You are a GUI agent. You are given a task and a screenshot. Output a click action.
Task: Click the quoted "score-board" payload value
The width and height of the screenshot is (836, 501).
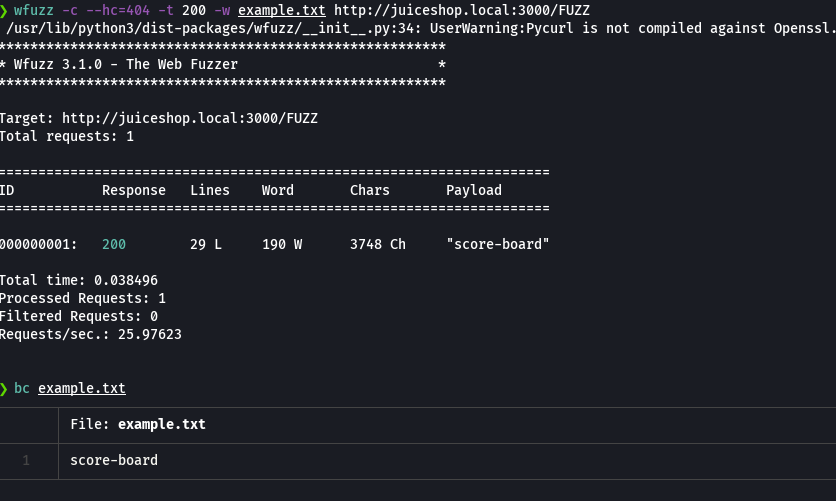(498, 245)
